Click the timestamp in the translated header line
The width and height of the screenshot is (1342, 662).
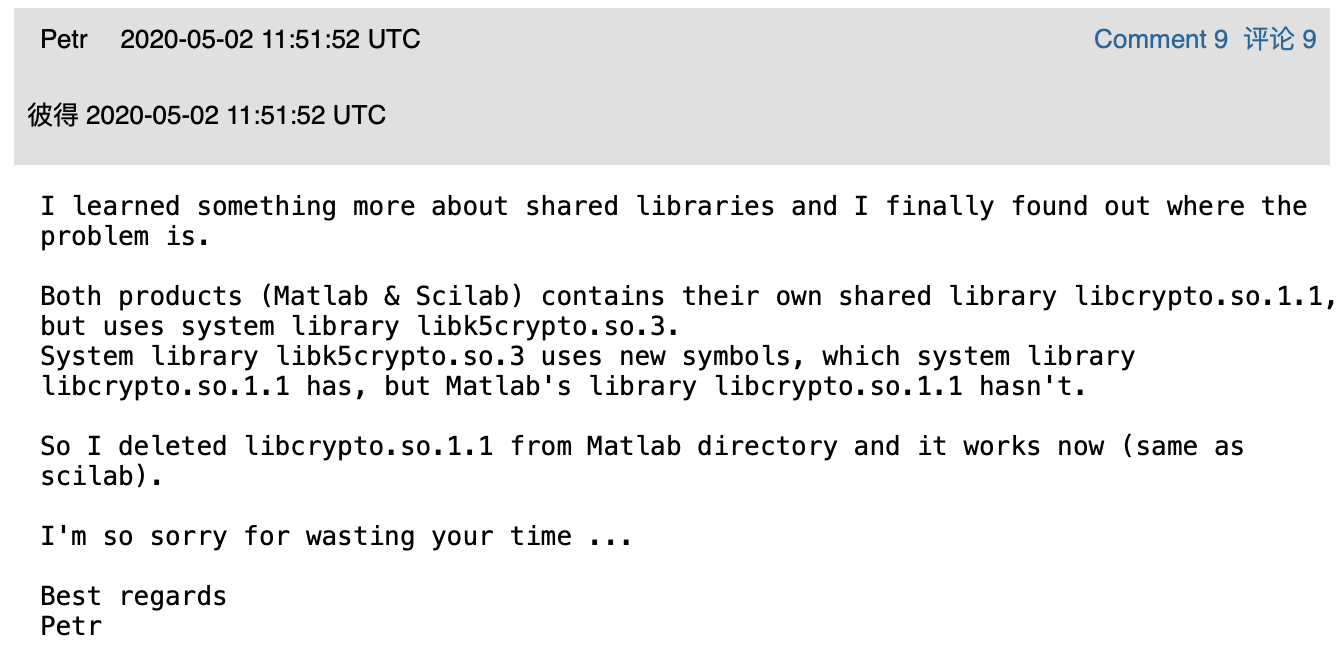236,115
